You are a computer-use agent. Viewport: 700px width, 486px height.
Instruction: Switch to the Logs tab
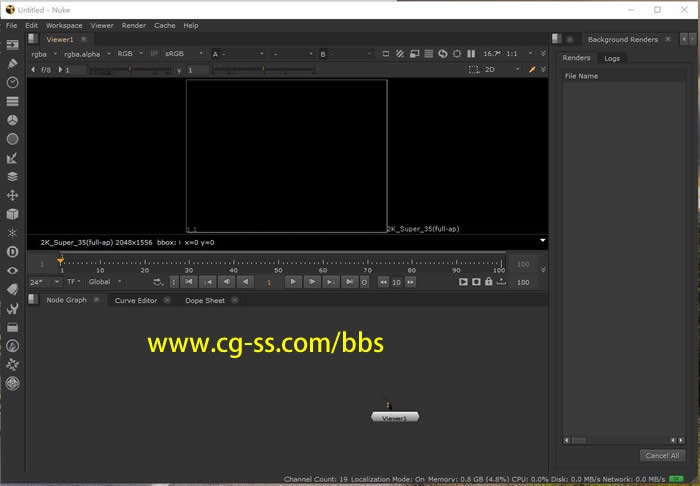[612, 58]
